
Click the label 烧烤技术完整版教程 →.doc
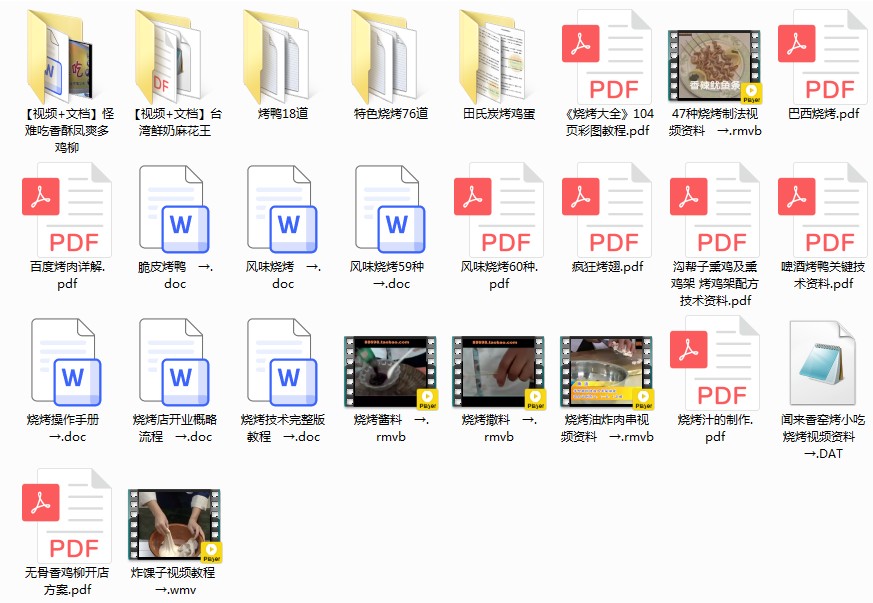(x=283, y=428)
